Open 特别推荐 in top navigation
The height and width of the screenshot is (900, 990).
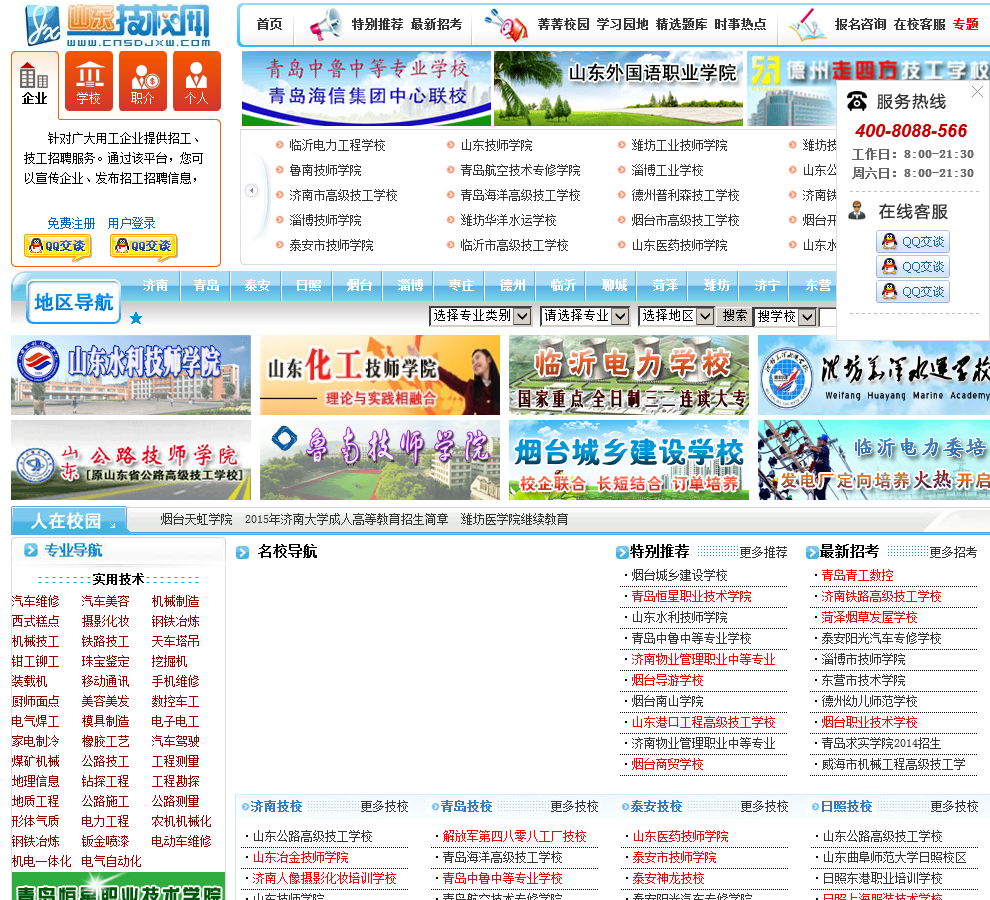click(377, 25)
